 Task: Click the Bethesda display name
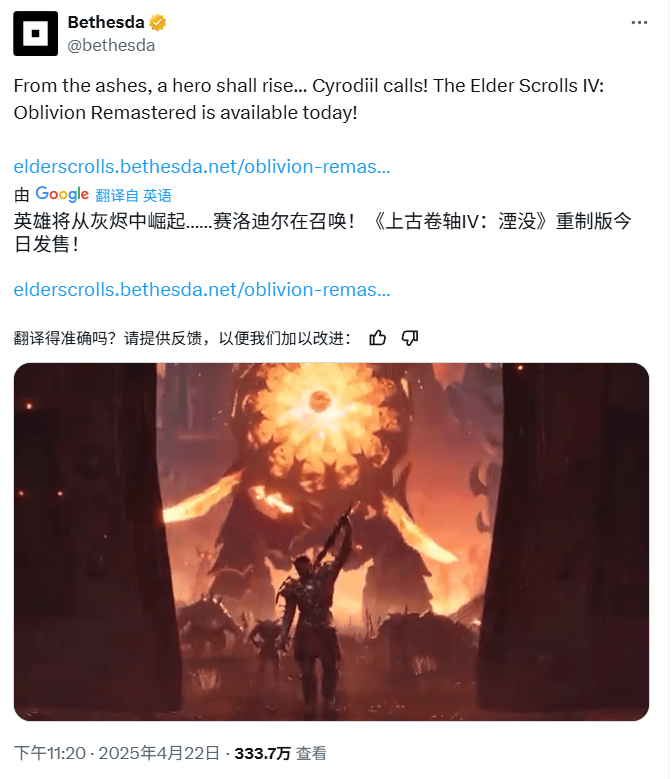106,22
